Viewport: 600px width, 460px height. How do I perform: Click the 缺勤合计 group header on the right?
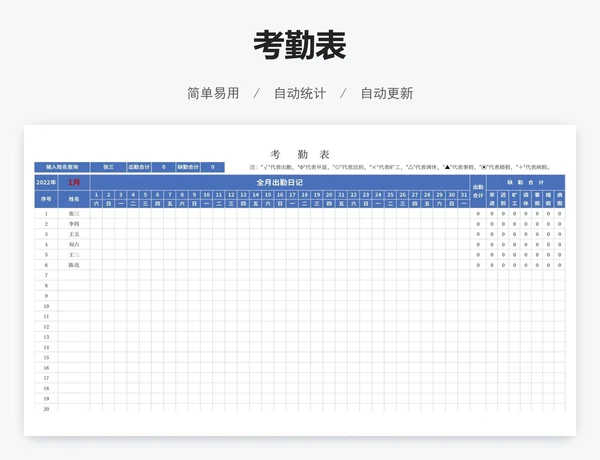[526, 183]
